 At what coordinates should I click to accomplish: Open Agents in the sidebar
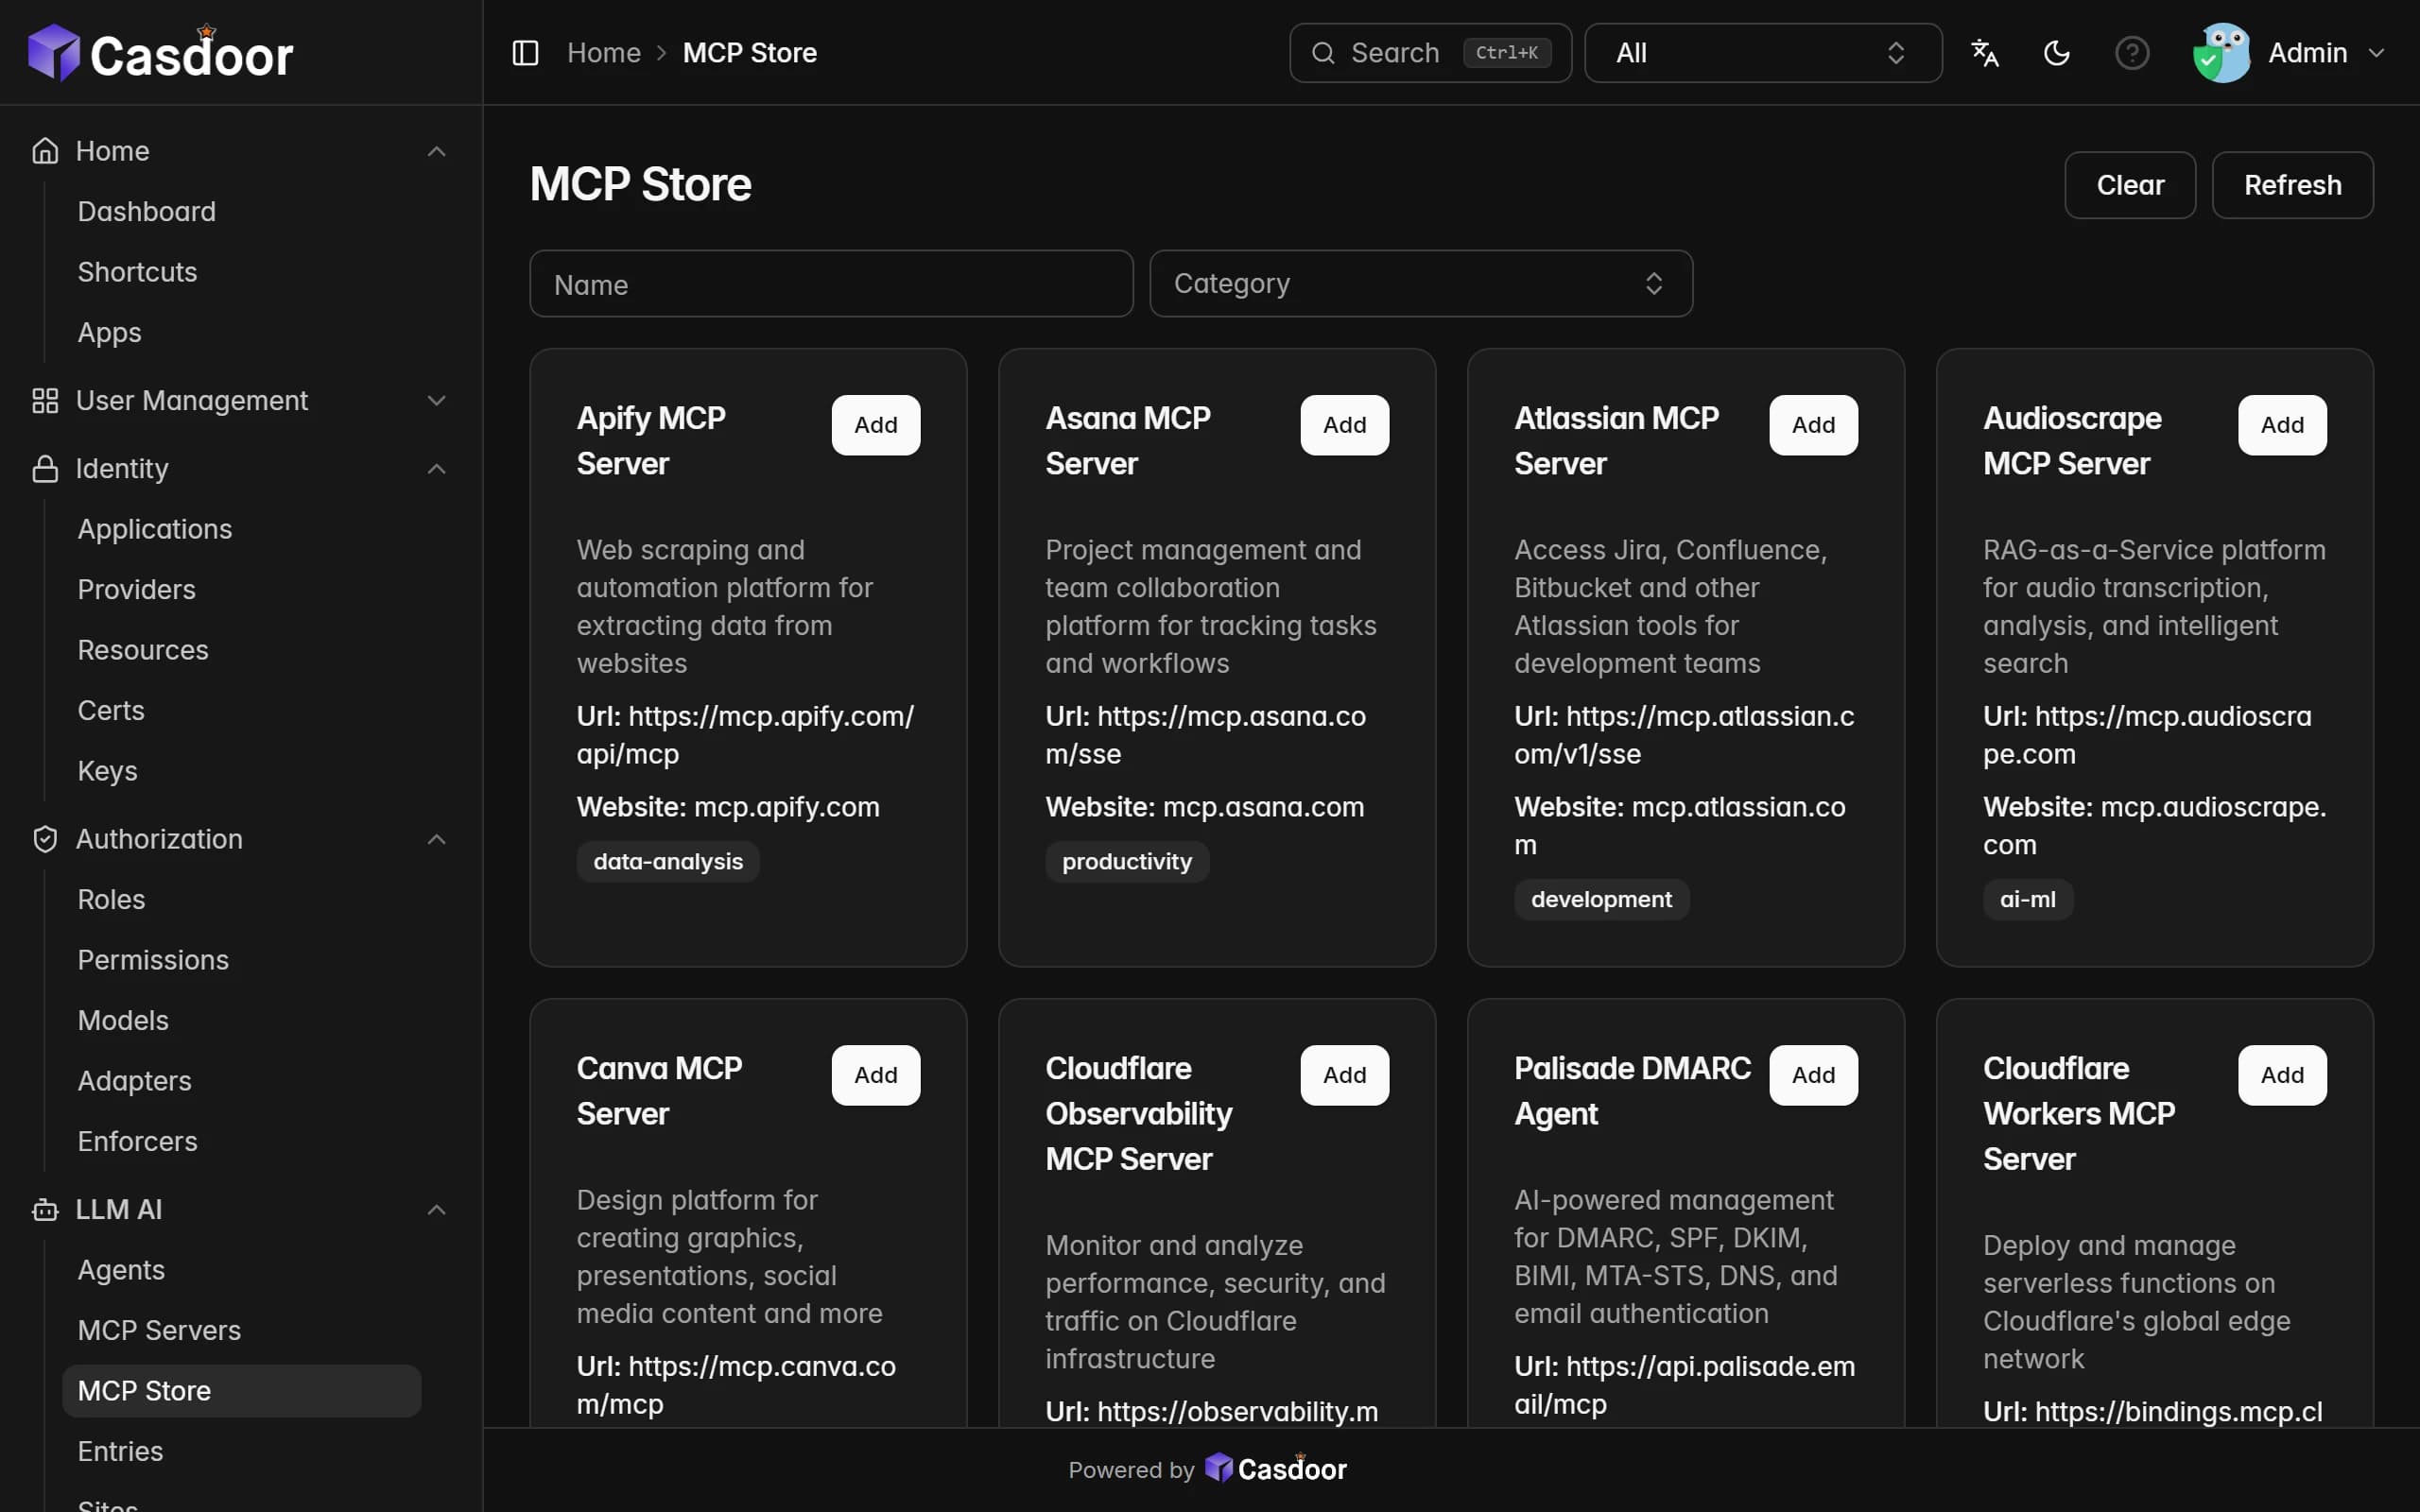coord(121,1270)
